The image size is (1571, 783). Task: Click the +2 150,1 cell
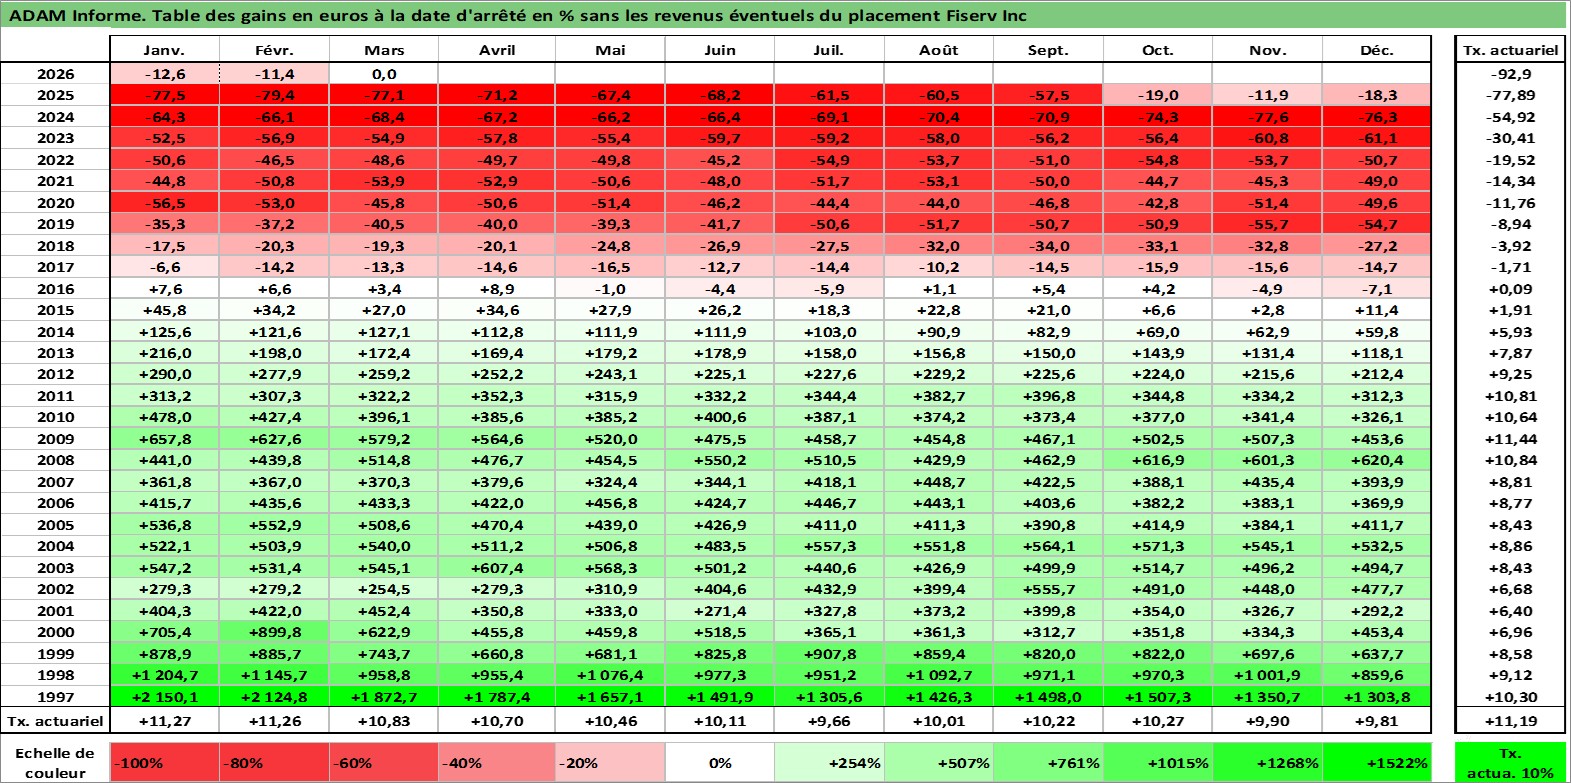(164, 697)
